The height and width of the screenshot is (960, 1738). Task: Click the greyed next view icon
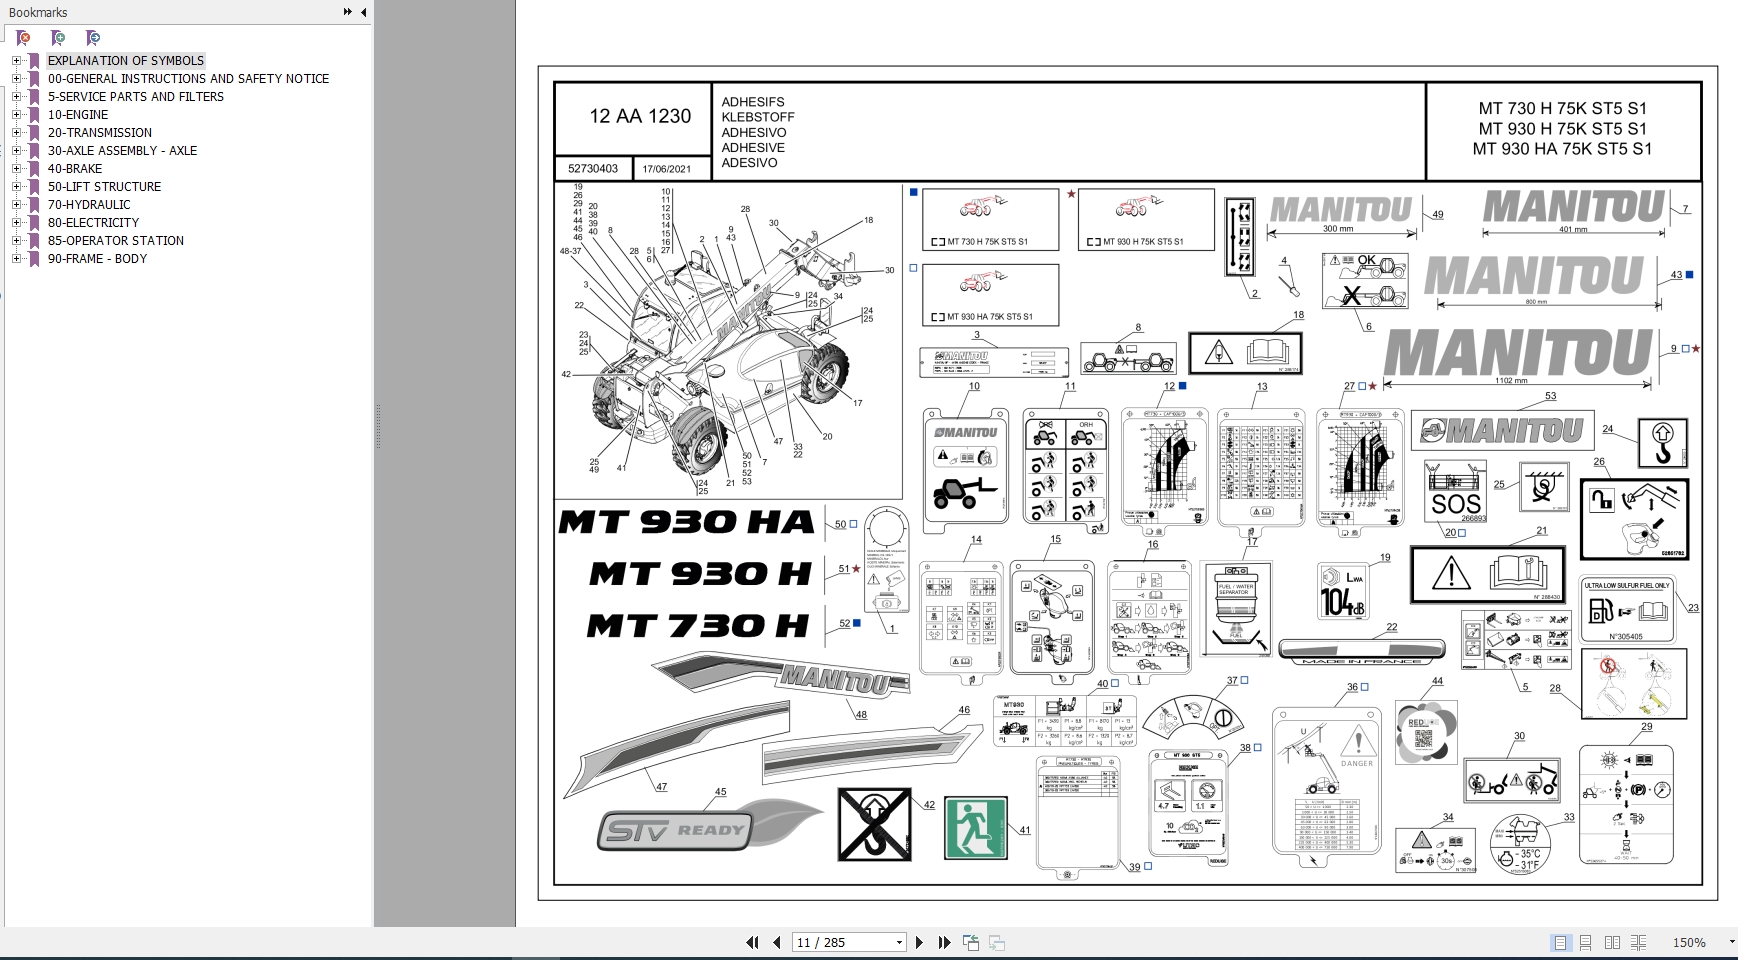pos(997,942)
